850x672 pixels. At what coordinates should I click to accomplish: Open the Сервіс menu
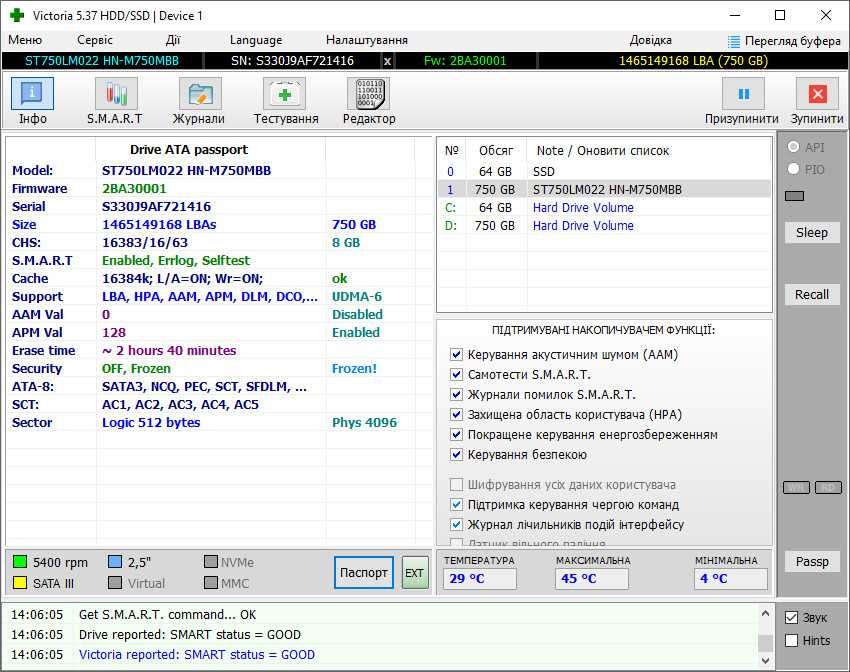[95, 40]
